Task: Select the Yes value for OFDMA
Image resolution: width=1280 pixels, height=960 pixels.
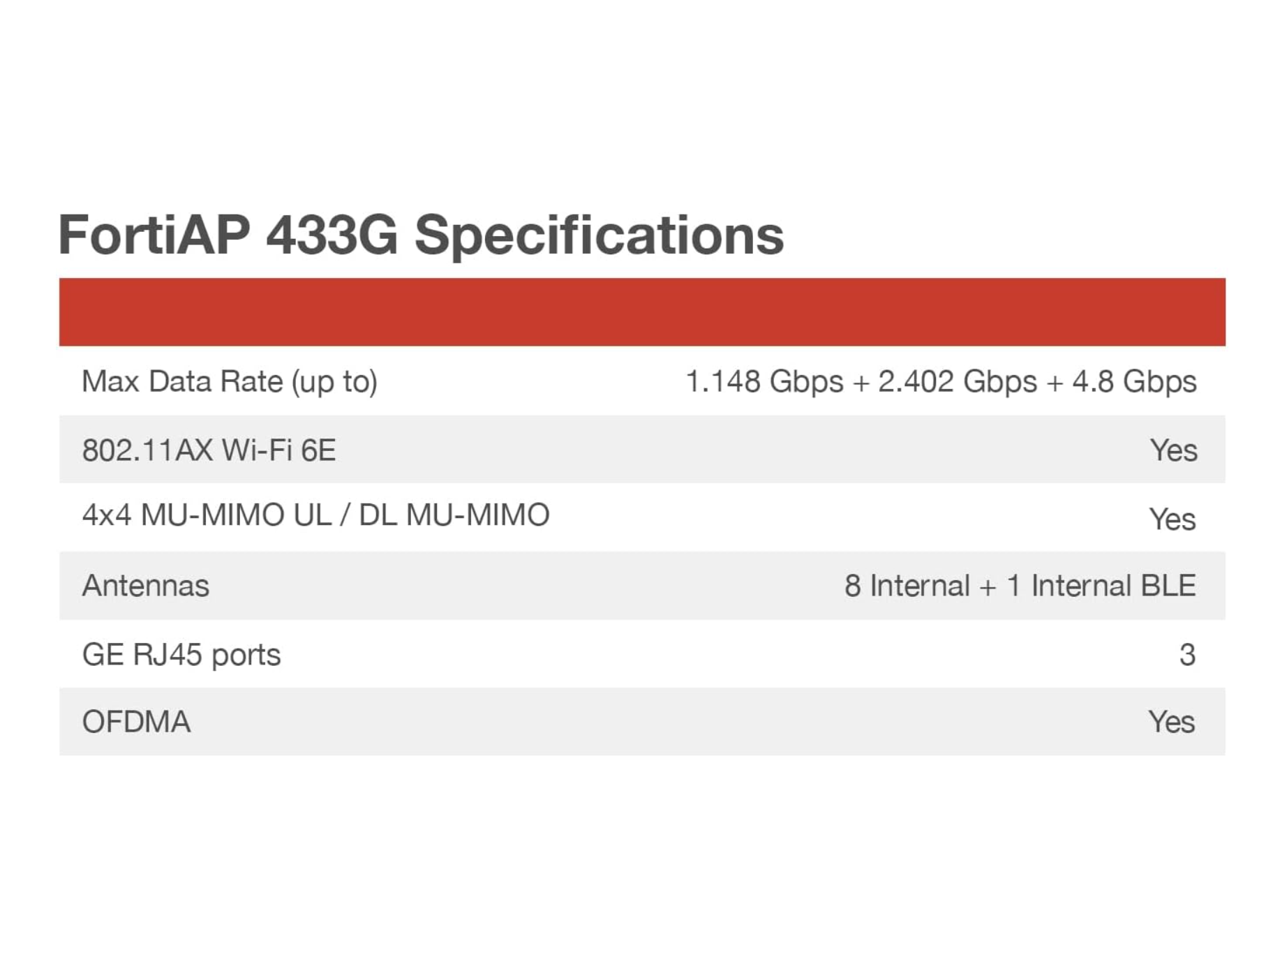Action: coord(1171,721)
